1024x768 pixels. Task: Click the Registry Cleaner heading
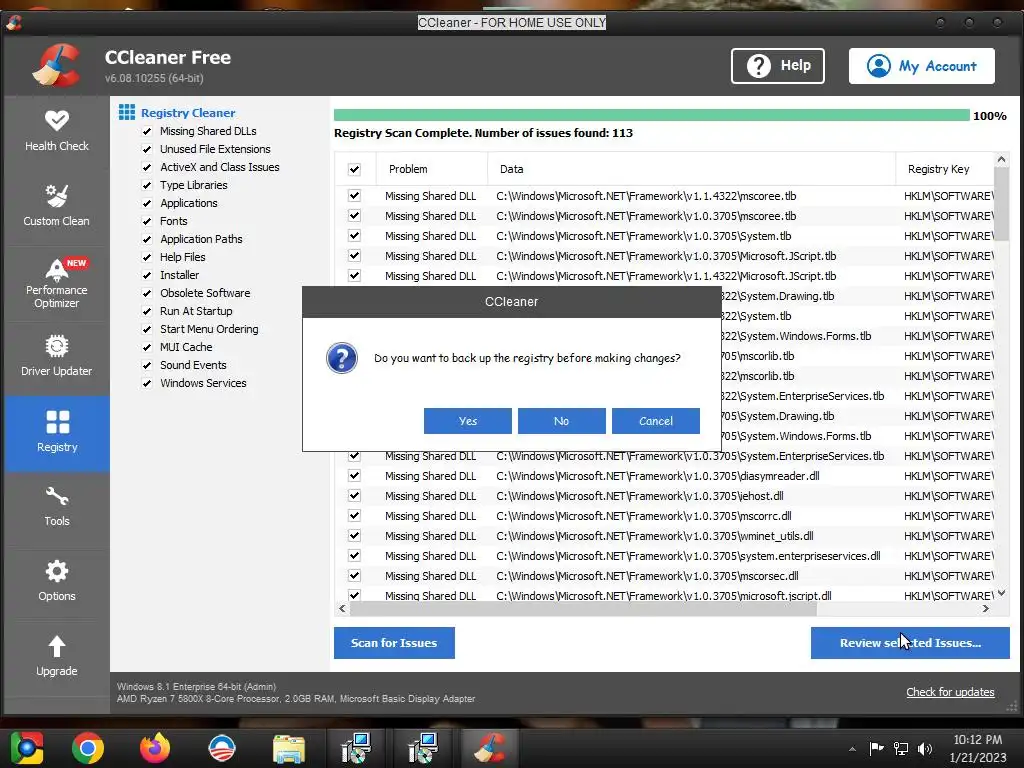(x=188, y=113)
